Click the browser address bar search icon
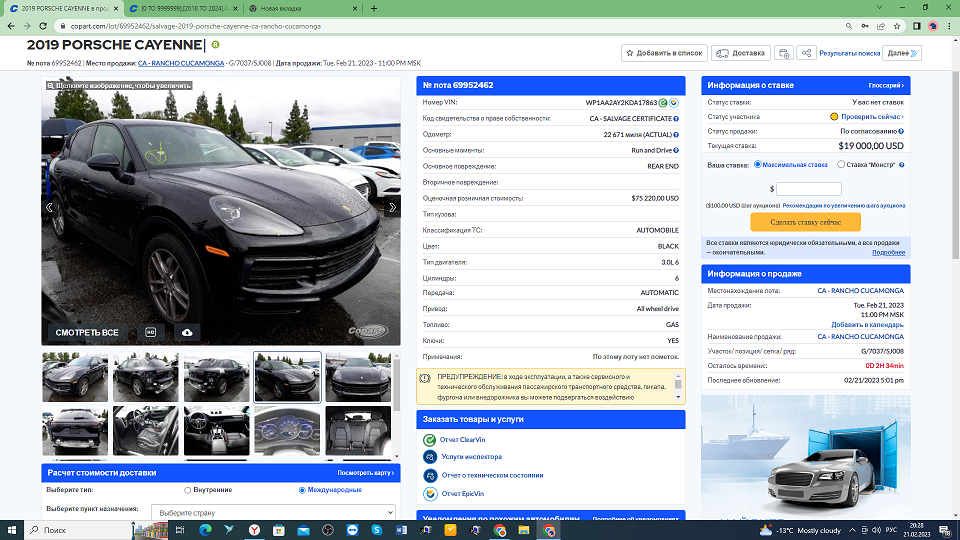This screenshot has height=540, width=960. (x=849, y=26)
